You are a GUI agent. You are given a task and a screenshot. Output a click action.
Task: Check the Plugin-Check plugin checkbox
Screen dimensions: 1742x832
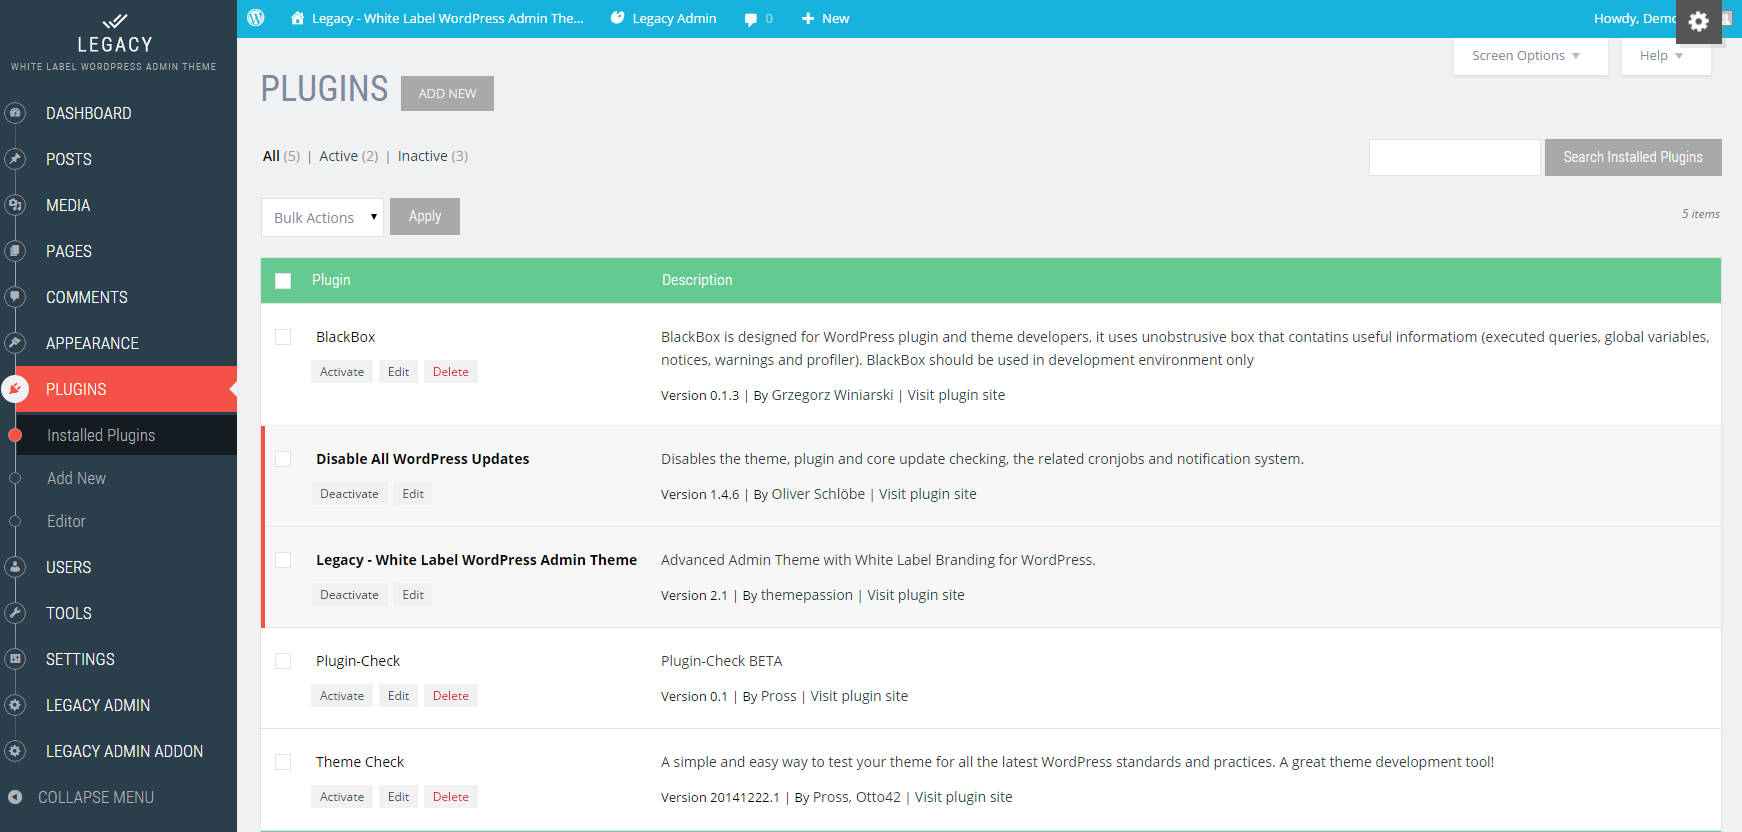click(x=283, y=661)
